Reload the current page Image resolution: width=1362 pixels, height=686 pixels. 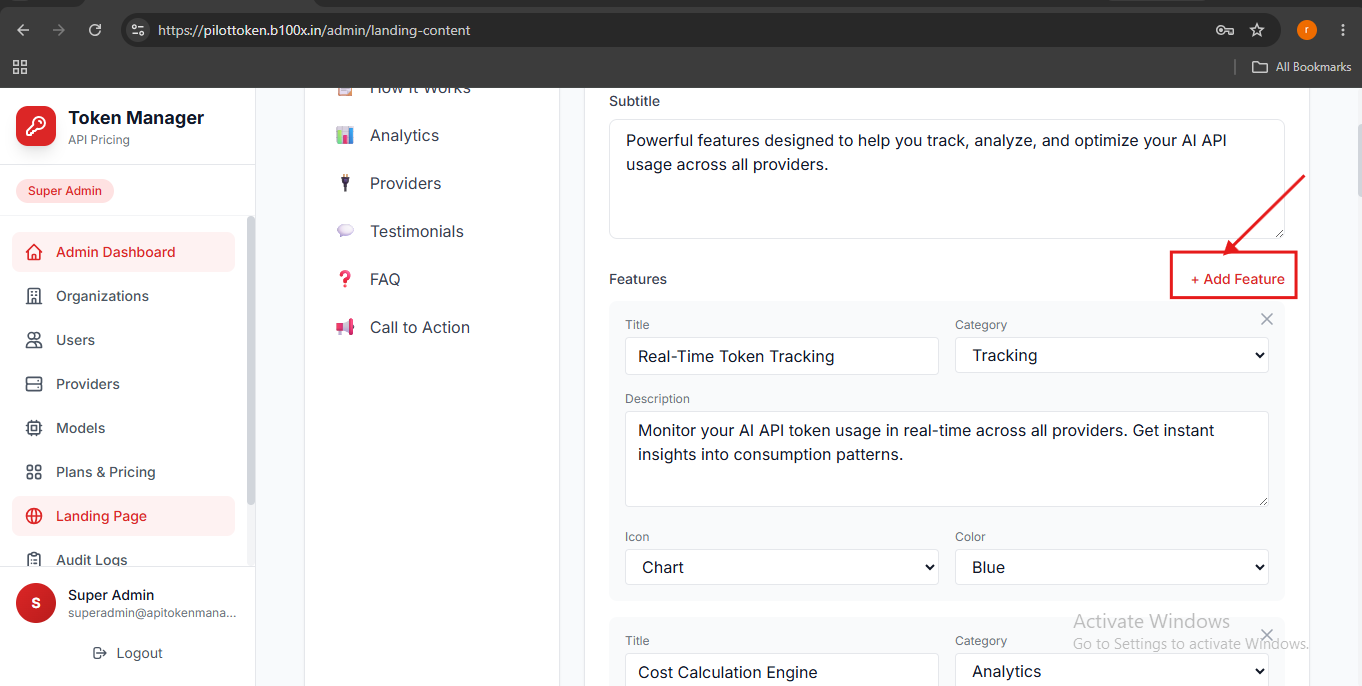pyautogui.click(x=95, y=30)
